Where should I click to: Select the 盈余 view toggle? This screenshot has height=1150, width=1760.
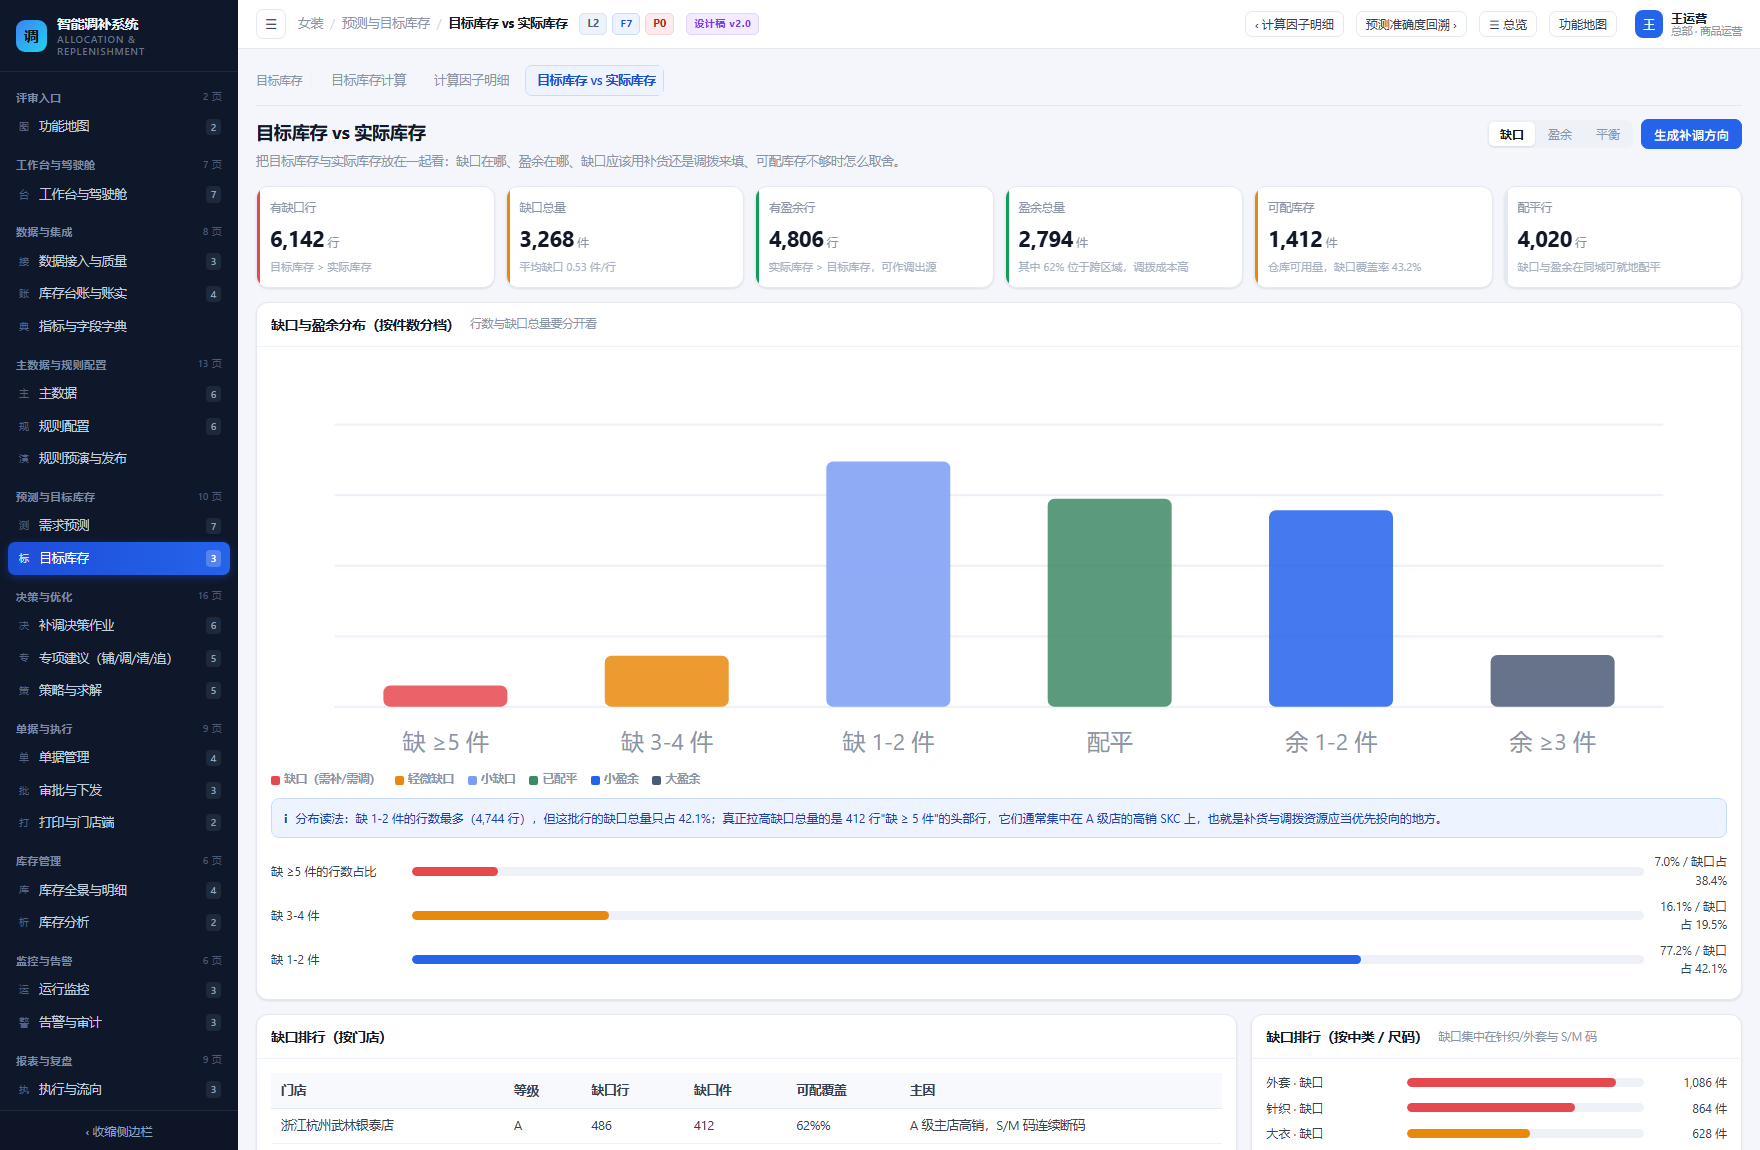click(x=1559, y=134)
